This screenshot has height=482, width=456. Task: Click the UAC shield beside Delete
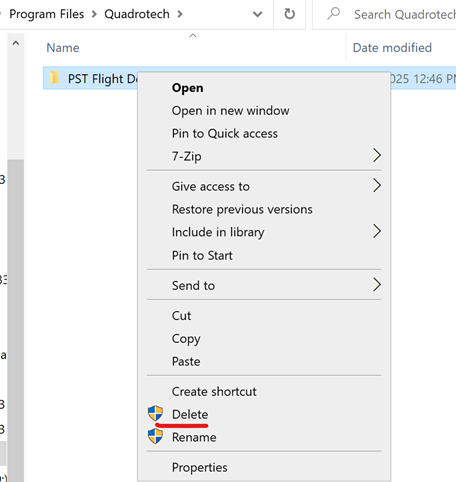(x=155, y=413)
